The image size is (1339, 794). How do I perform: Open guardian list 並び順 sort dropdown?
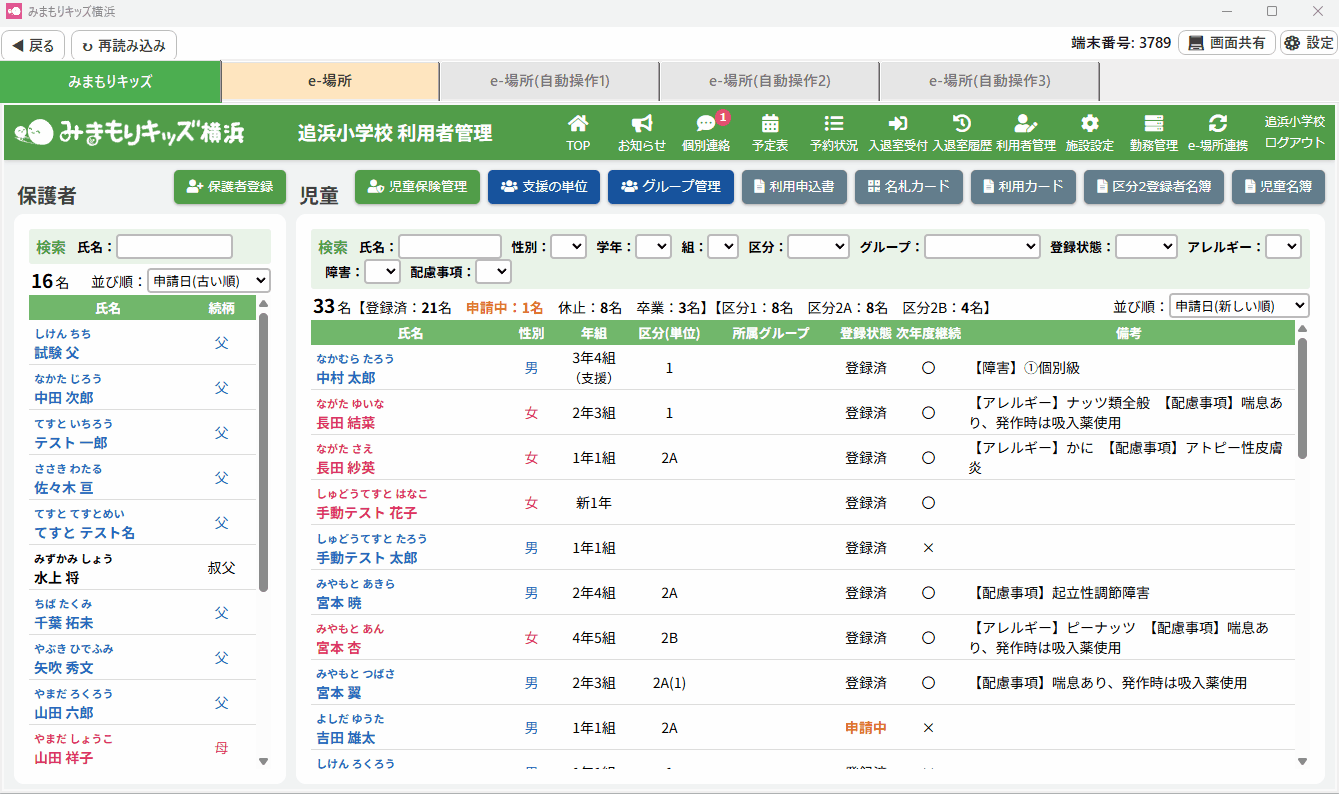pos(208,281)
